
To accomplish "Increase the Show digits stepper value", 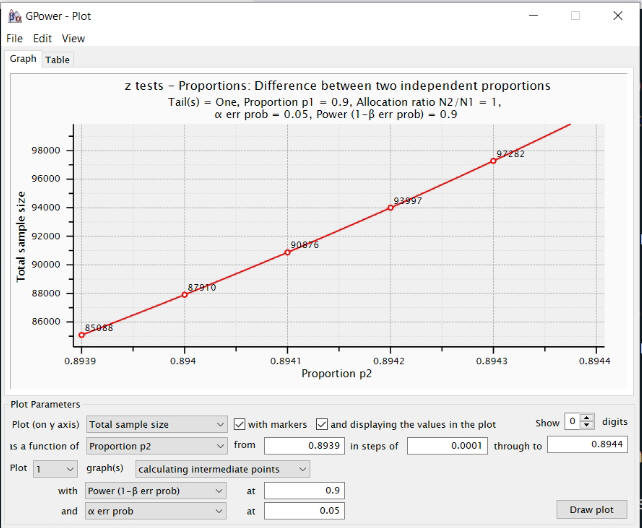I will [588, 419].
